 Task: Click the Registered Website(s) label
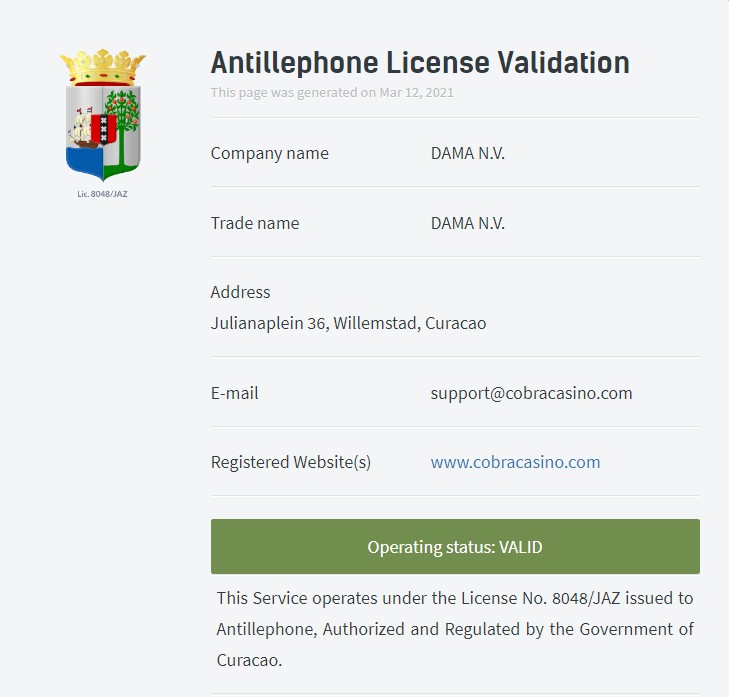pyautogui.click(x=291, y=462)
